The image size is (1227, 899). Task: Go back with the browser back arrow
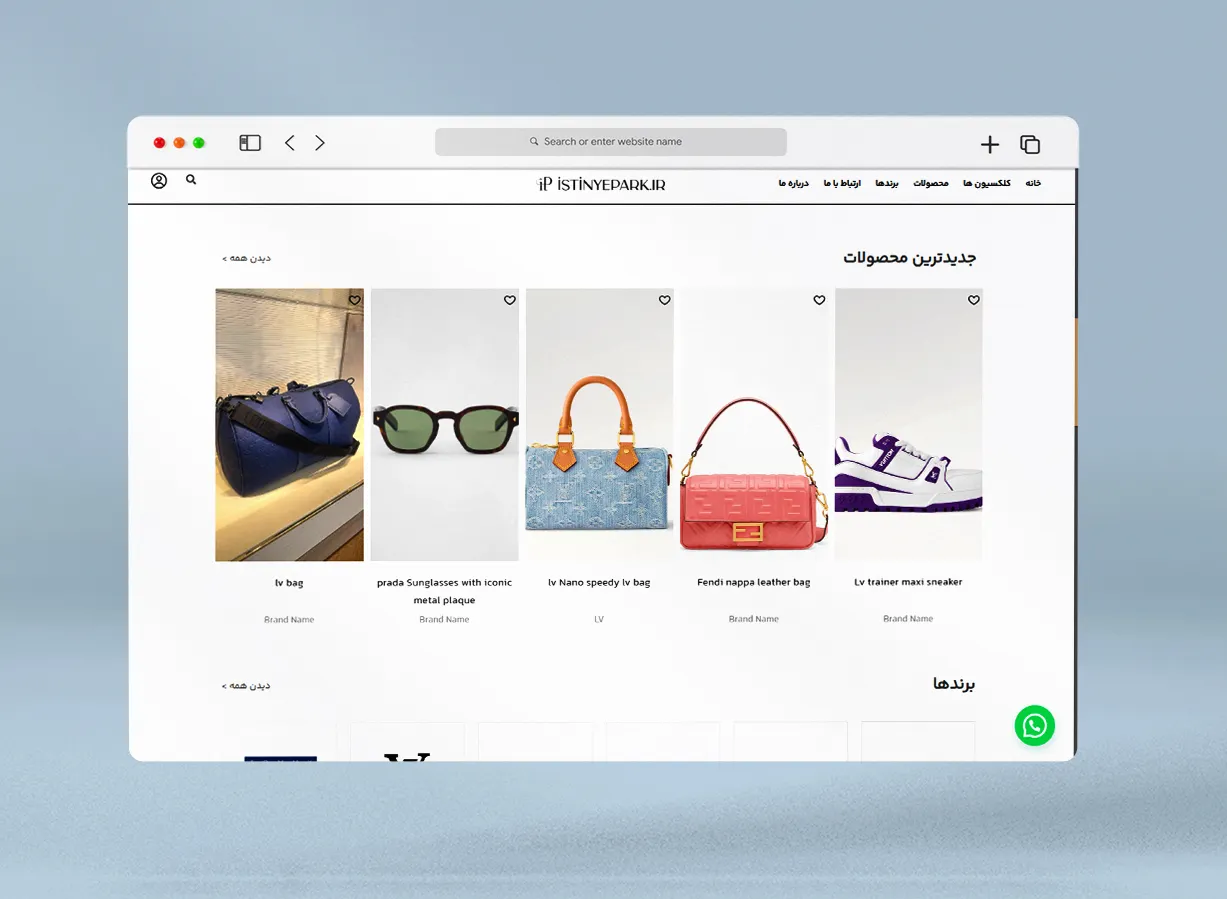[x=290, y=143]
